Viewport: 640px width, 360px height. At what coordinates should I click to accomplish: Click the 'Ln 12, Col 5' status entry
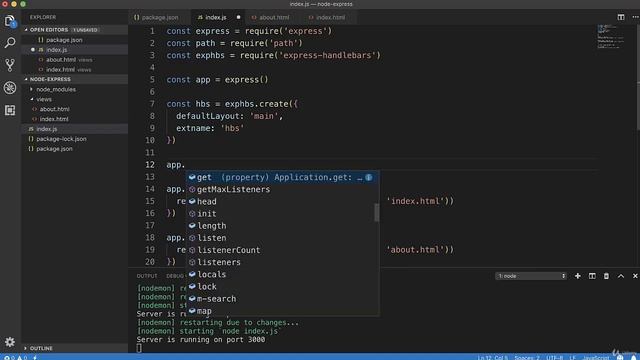493,358
